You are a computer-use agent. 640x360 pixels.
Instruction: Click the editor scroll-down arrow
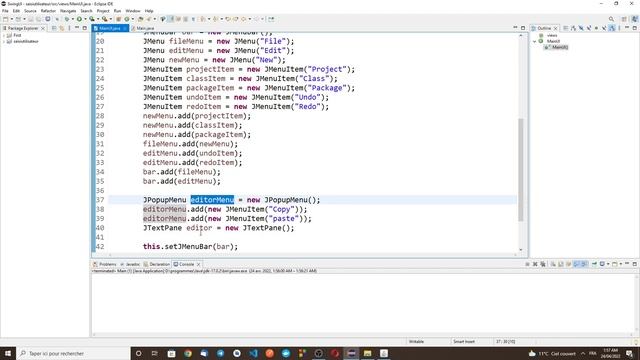[x=520, y=249]
